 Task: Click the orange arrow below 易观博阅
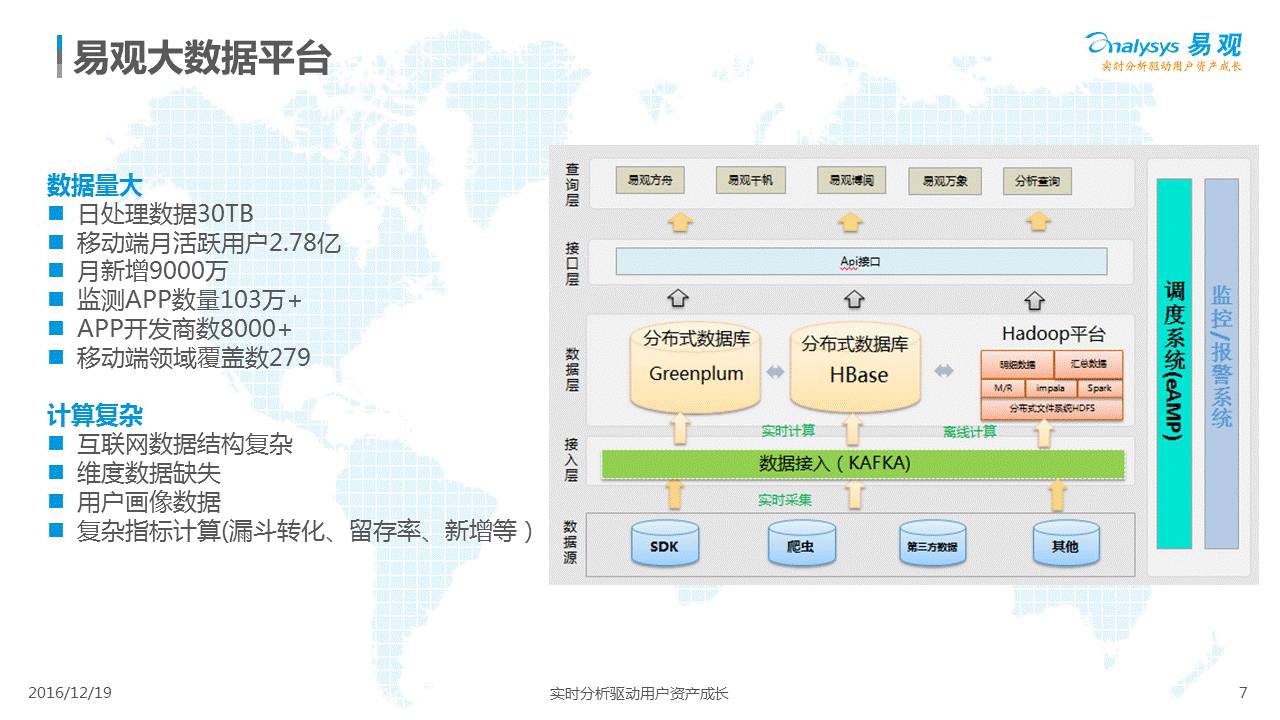(x=851, y=221)
